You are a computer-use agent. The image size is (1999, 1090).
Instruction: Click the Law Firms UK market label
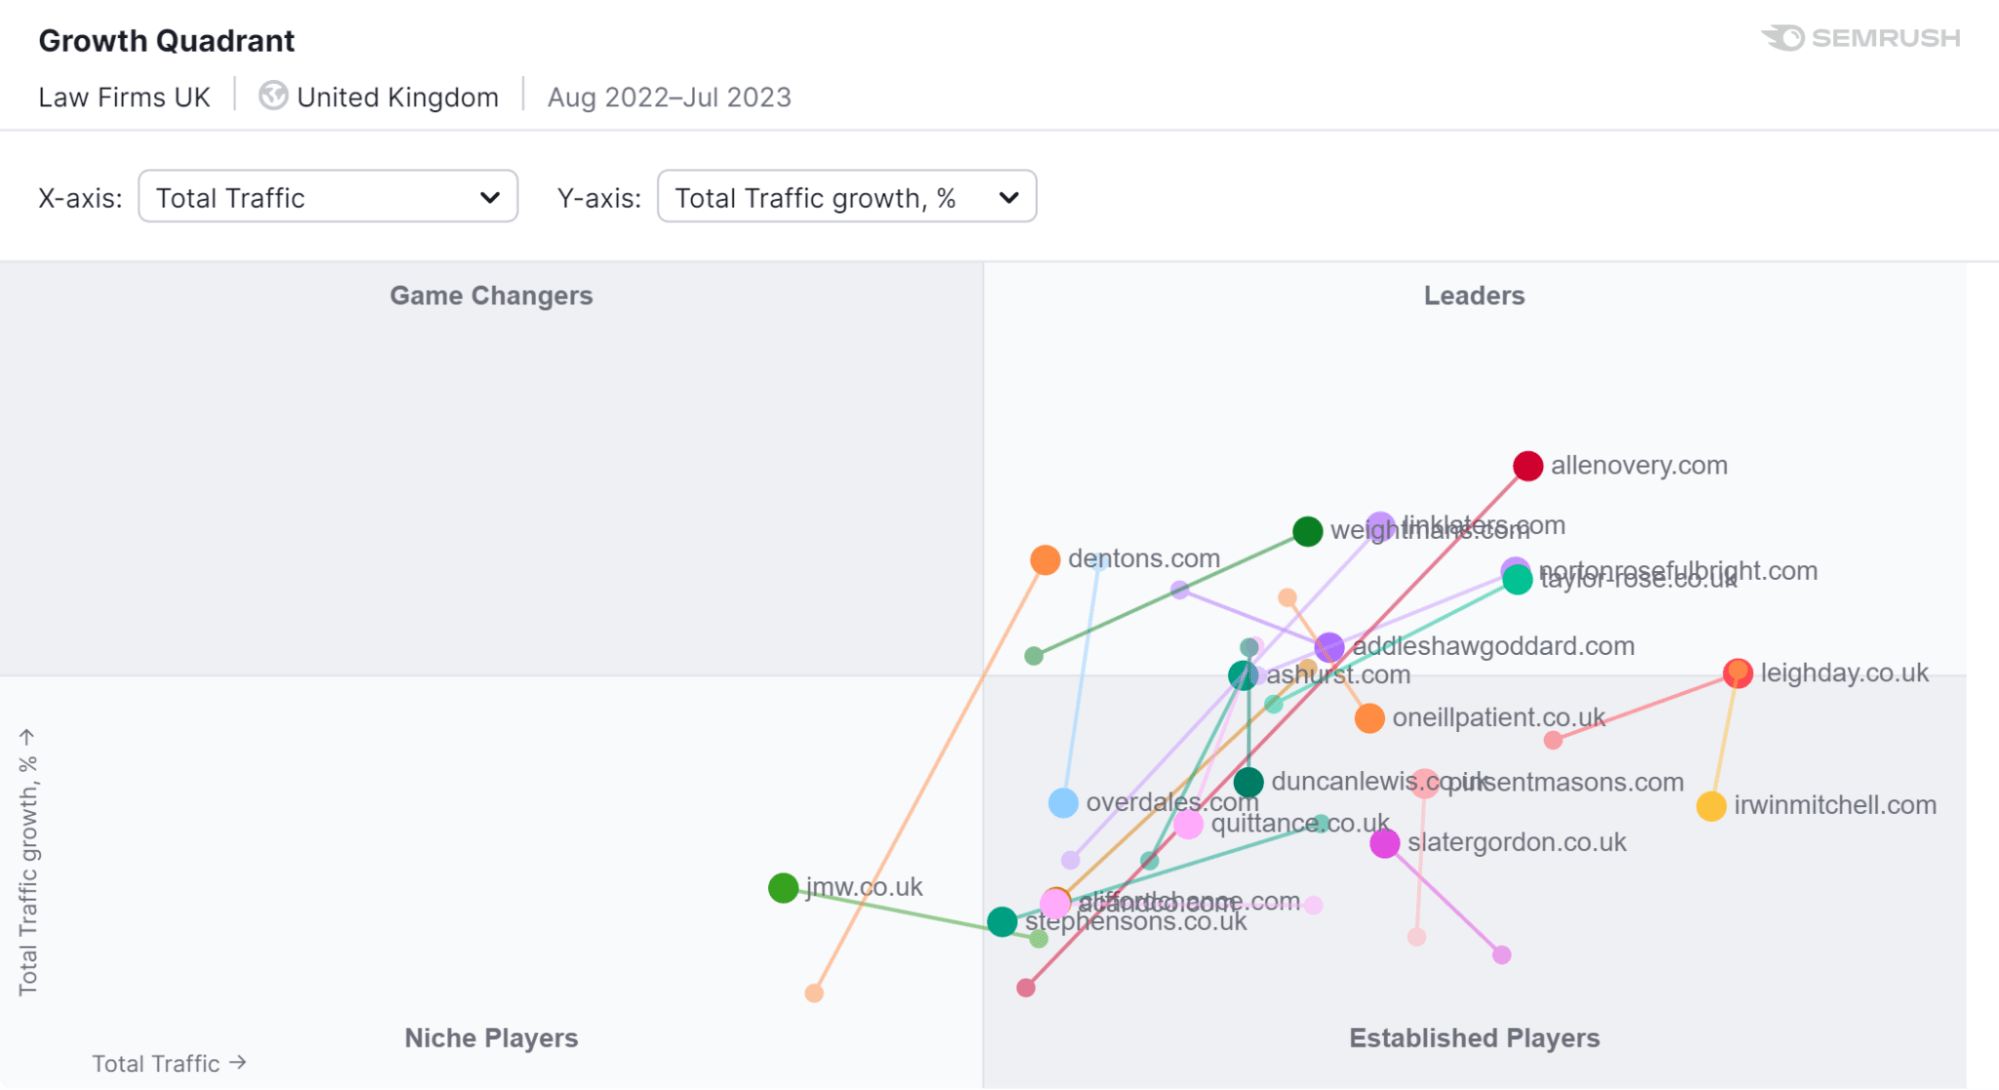[x=124, y=97]
